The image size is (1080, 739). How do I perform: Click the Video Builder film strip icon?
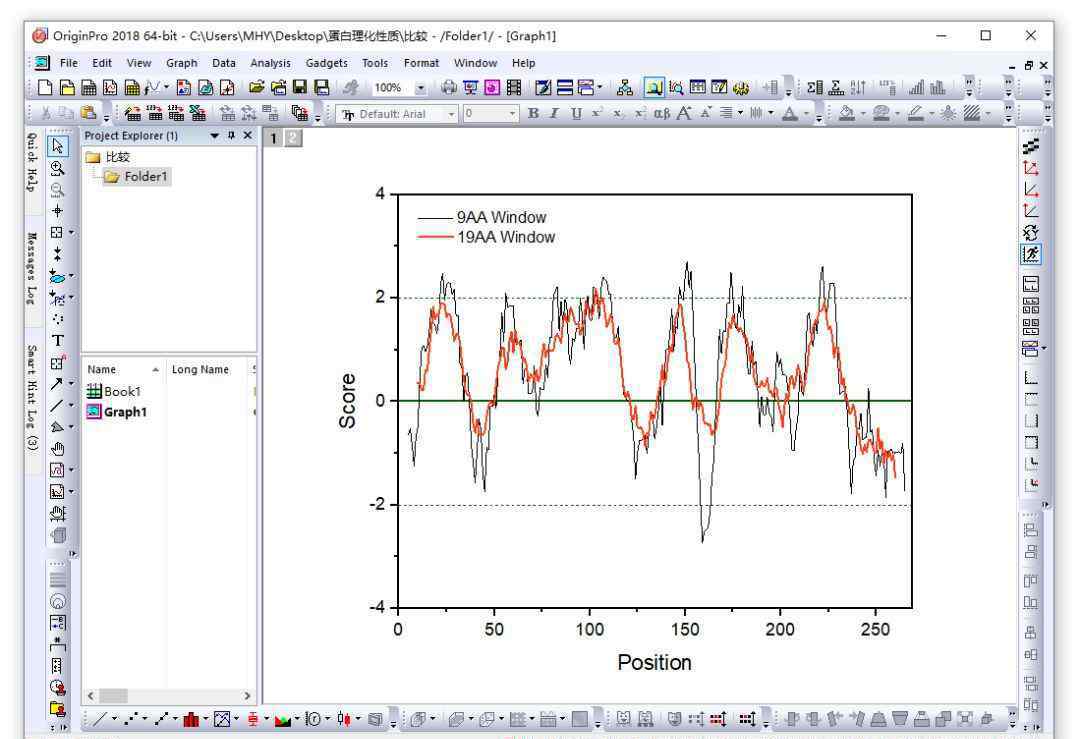coord(514,87)
